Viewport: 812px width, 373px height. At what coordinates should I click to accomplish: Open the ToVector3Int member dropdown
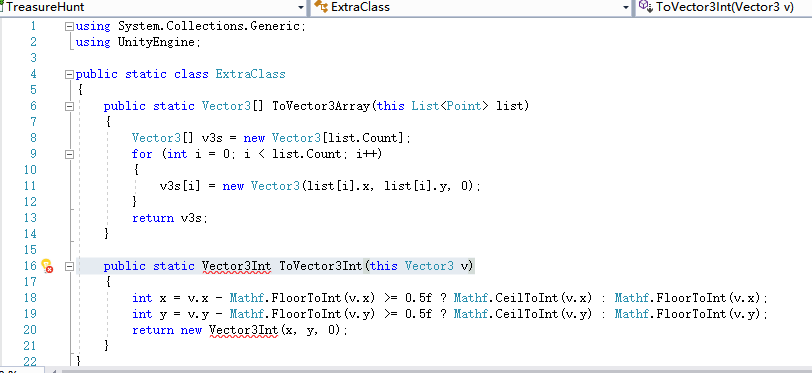pyautogui.click(x=724, y=7)
